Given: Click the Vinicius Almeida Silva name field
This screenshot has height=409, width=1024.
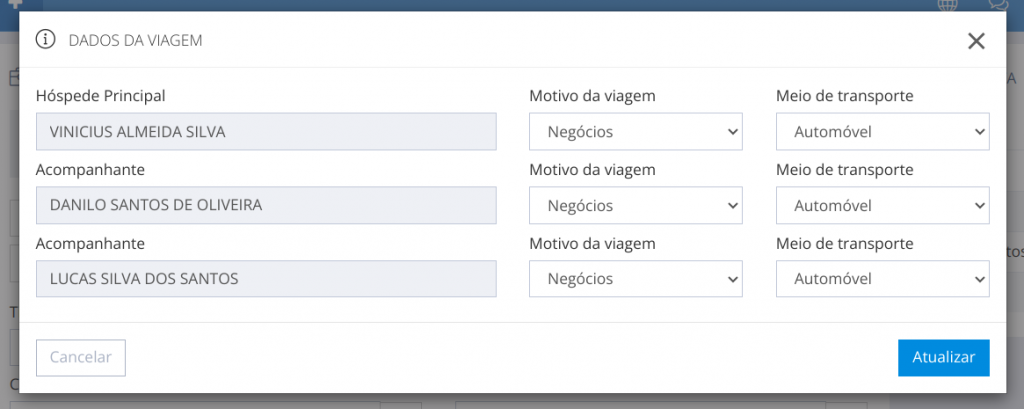Looking at the screenshot, I should click(266, 132).
